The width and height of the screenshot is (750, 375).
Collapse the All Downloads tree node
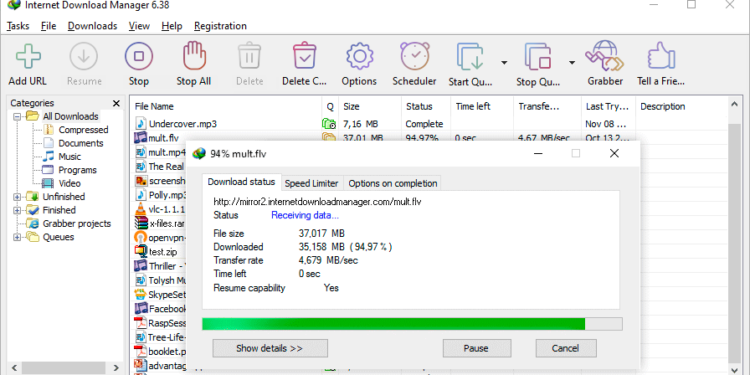pos(17,116)
